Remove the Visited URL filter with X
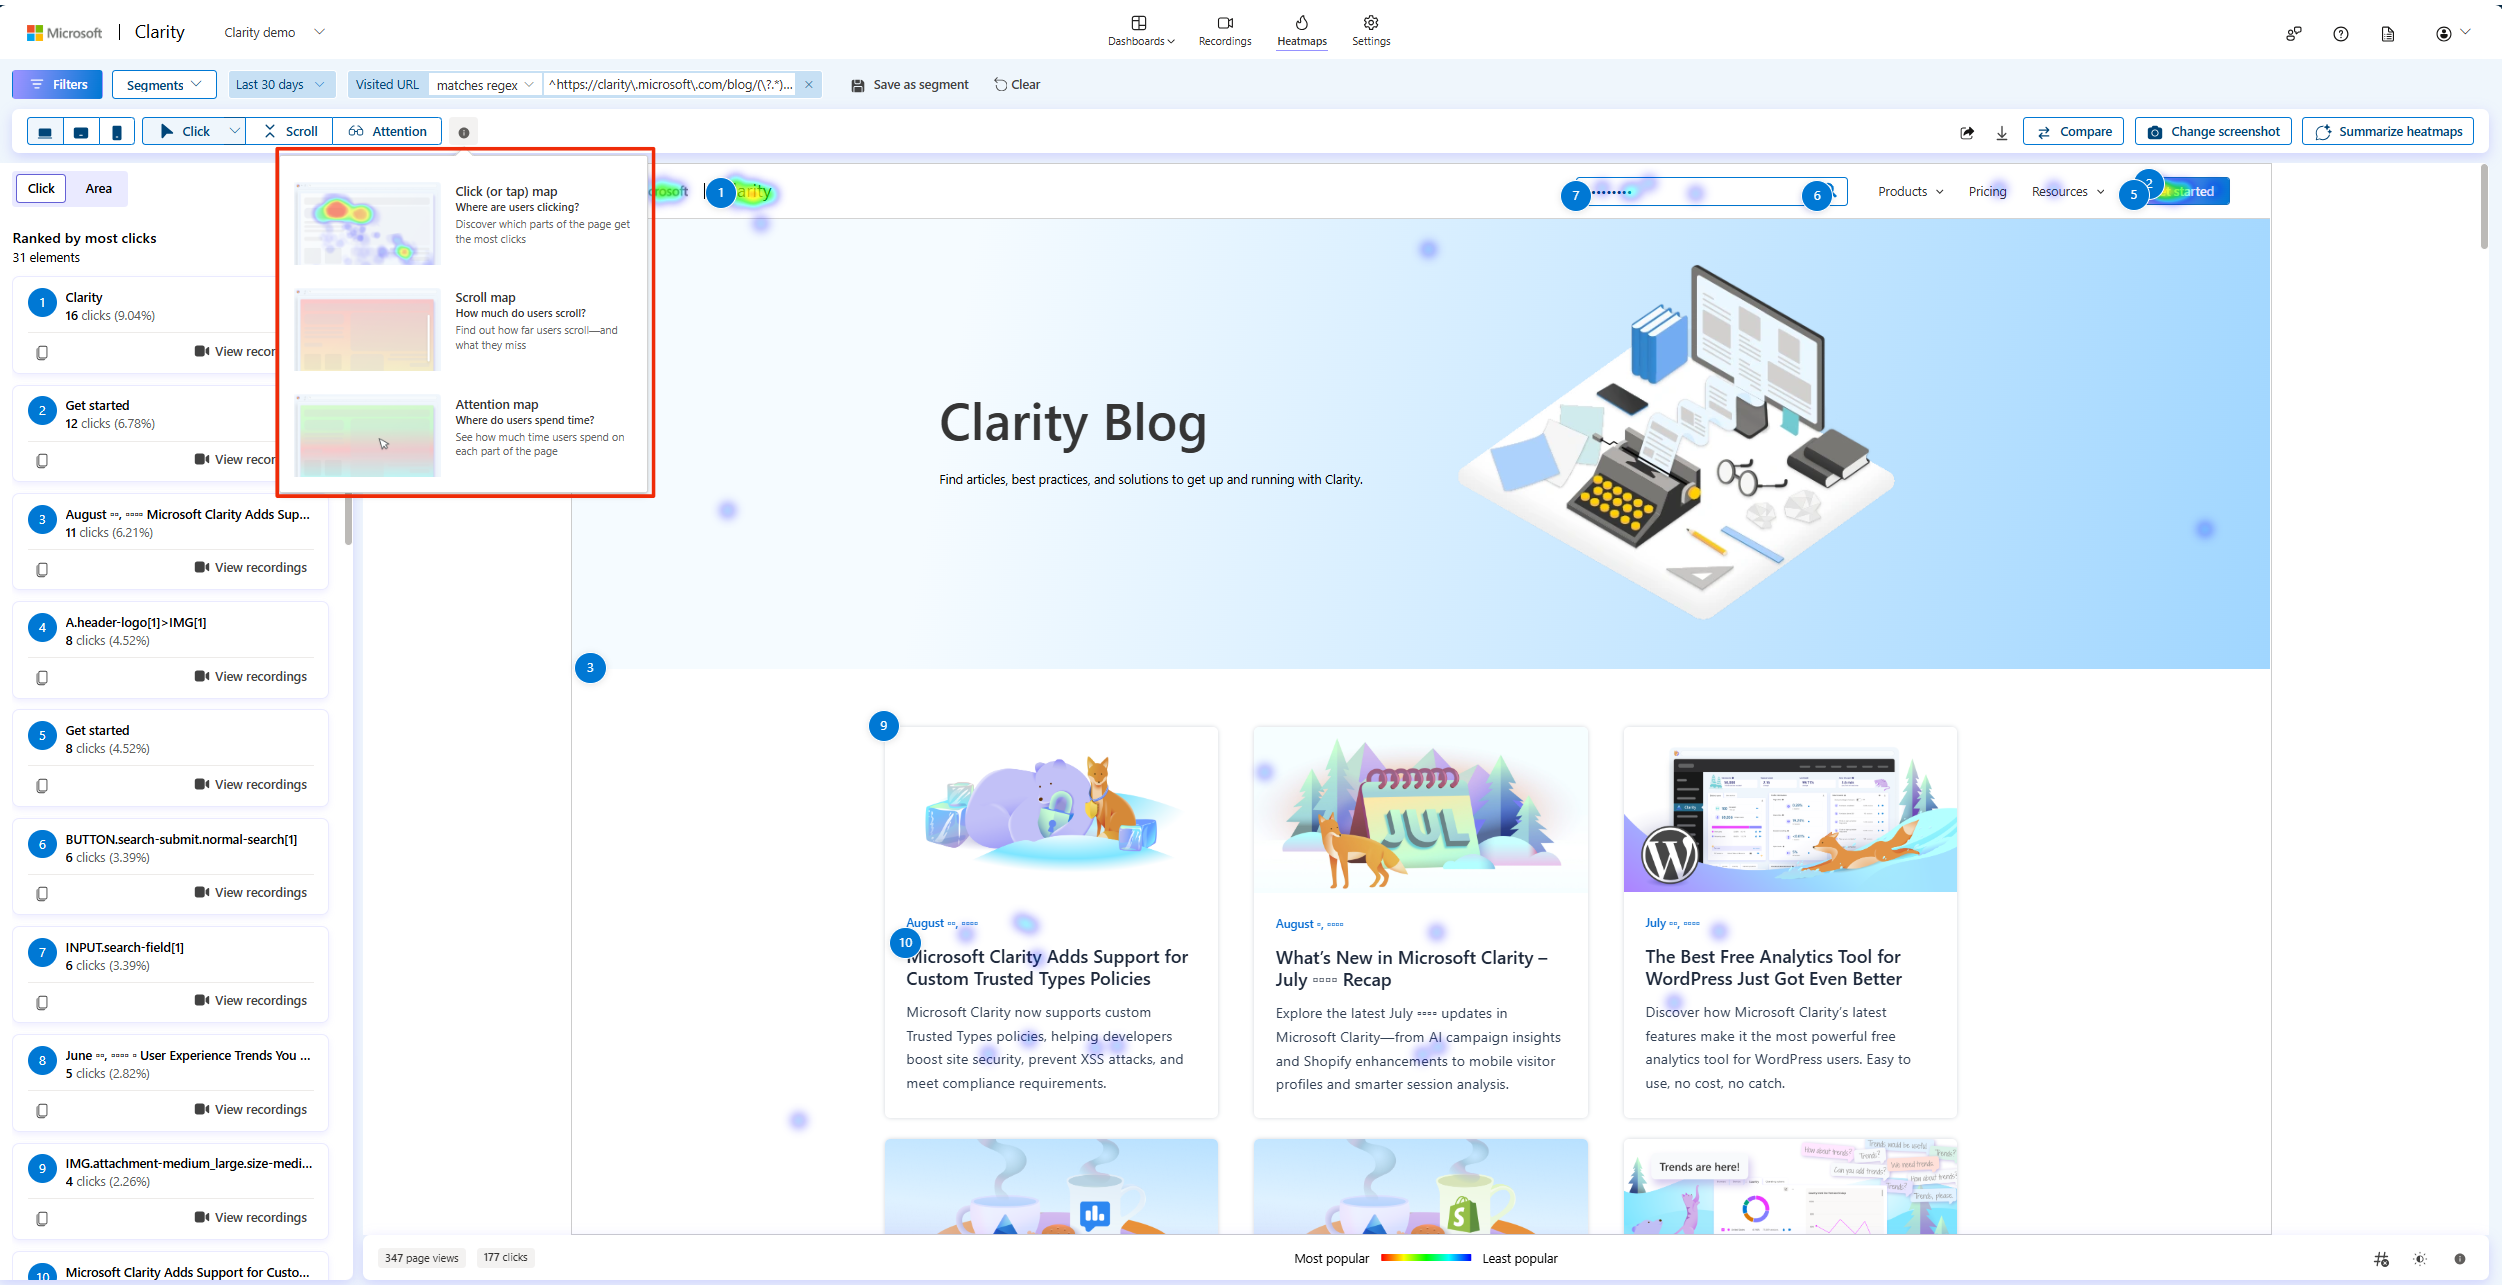This screenshot has width=2502, height=1285. coord(809,85)
